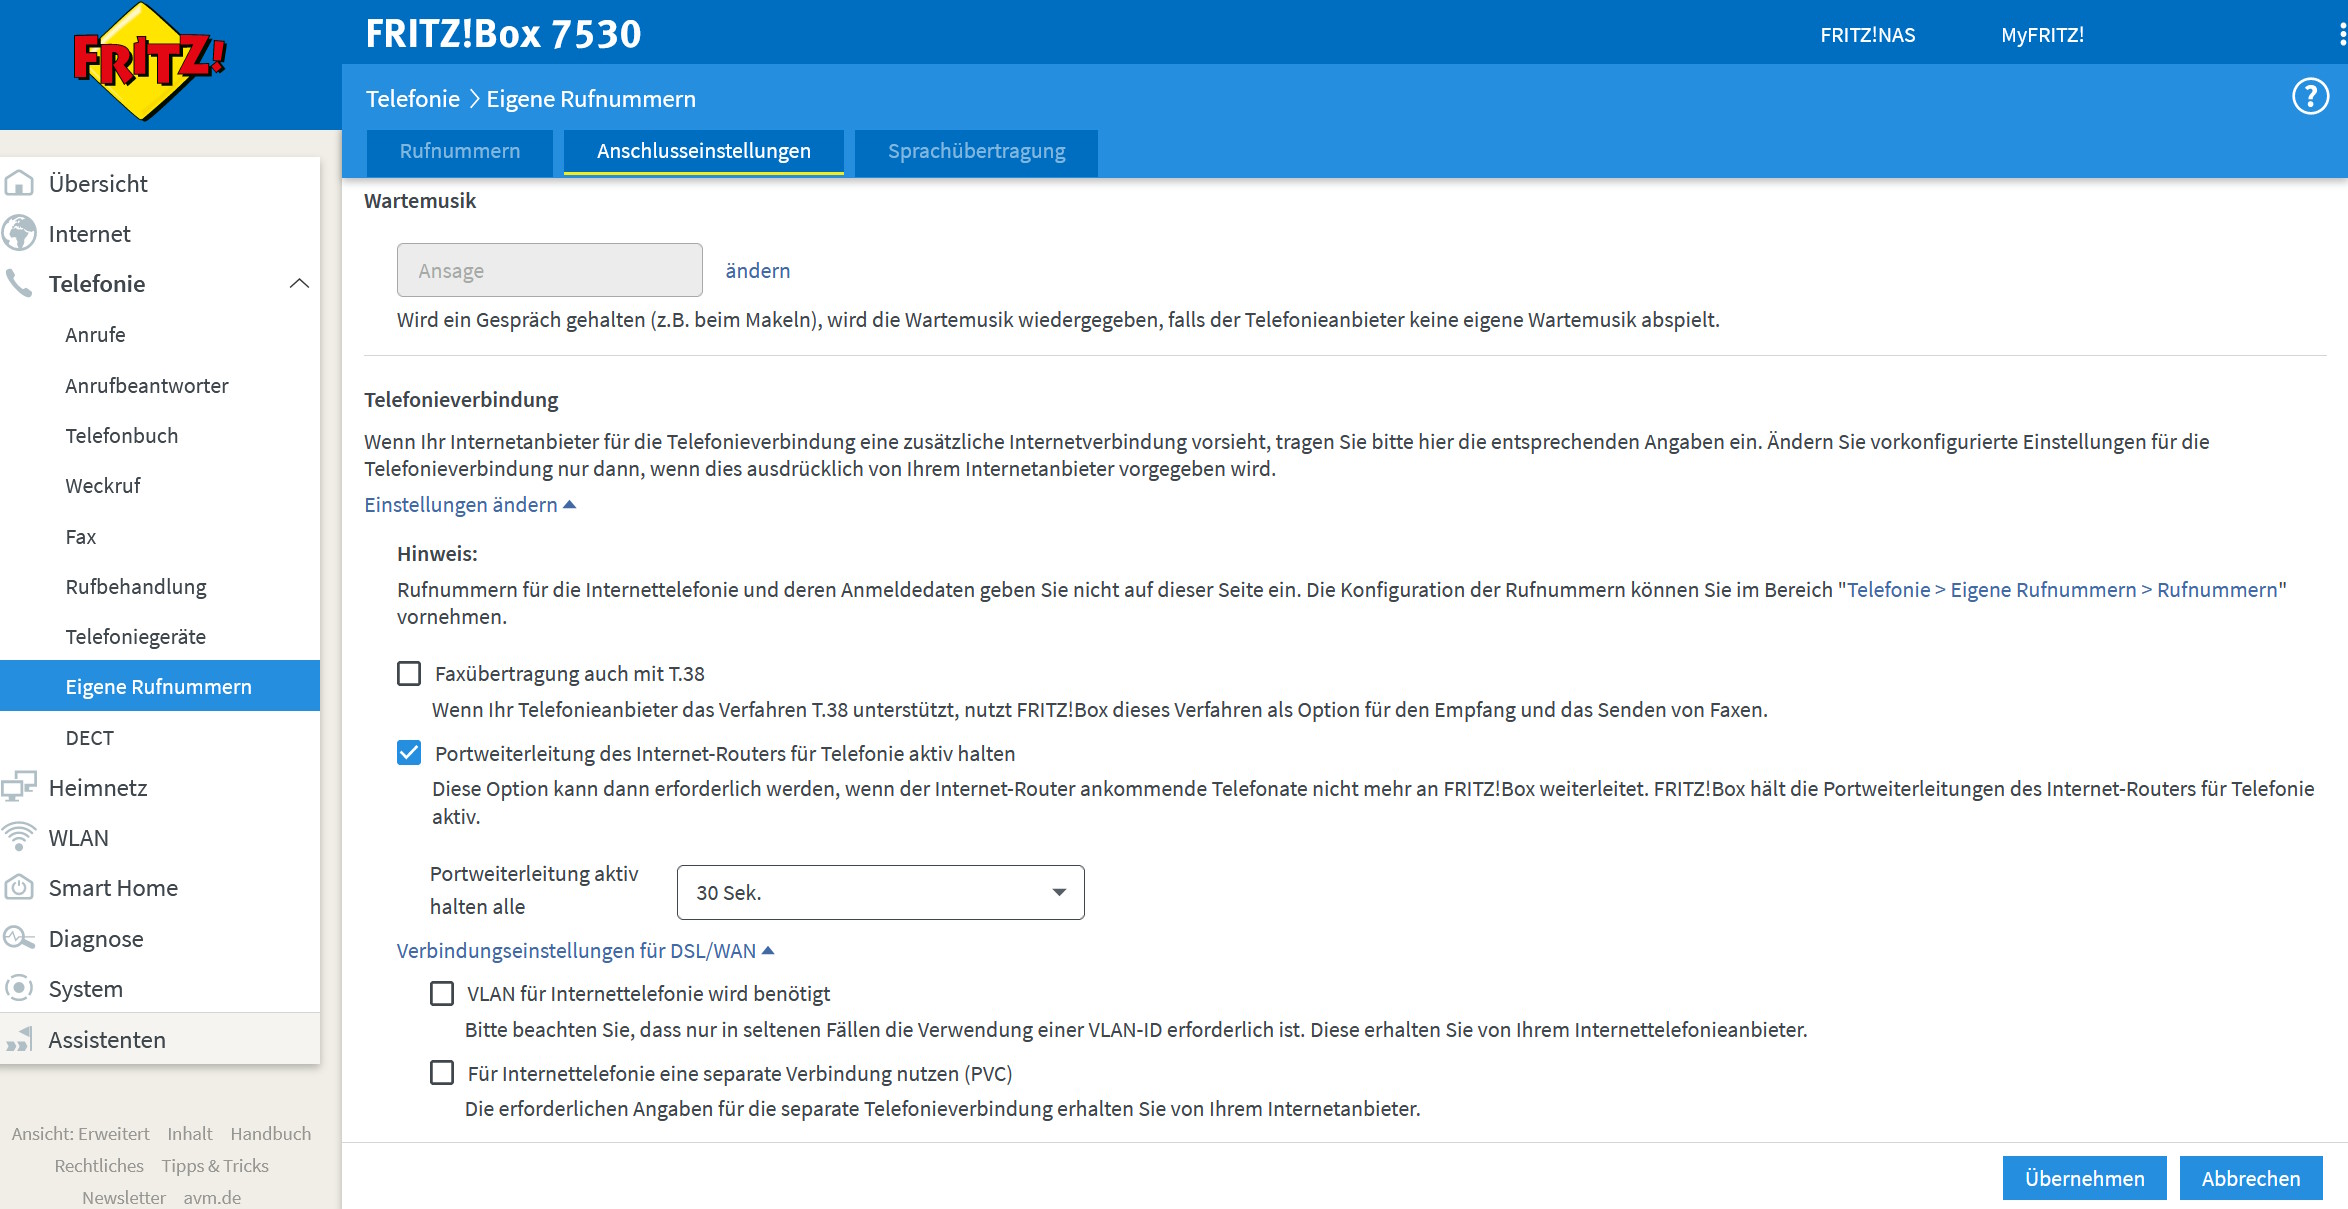Open the 30 Sek. interval dropdown
The height and width of the screenshot is (1209, 2348).
click(x=880, y=892)
